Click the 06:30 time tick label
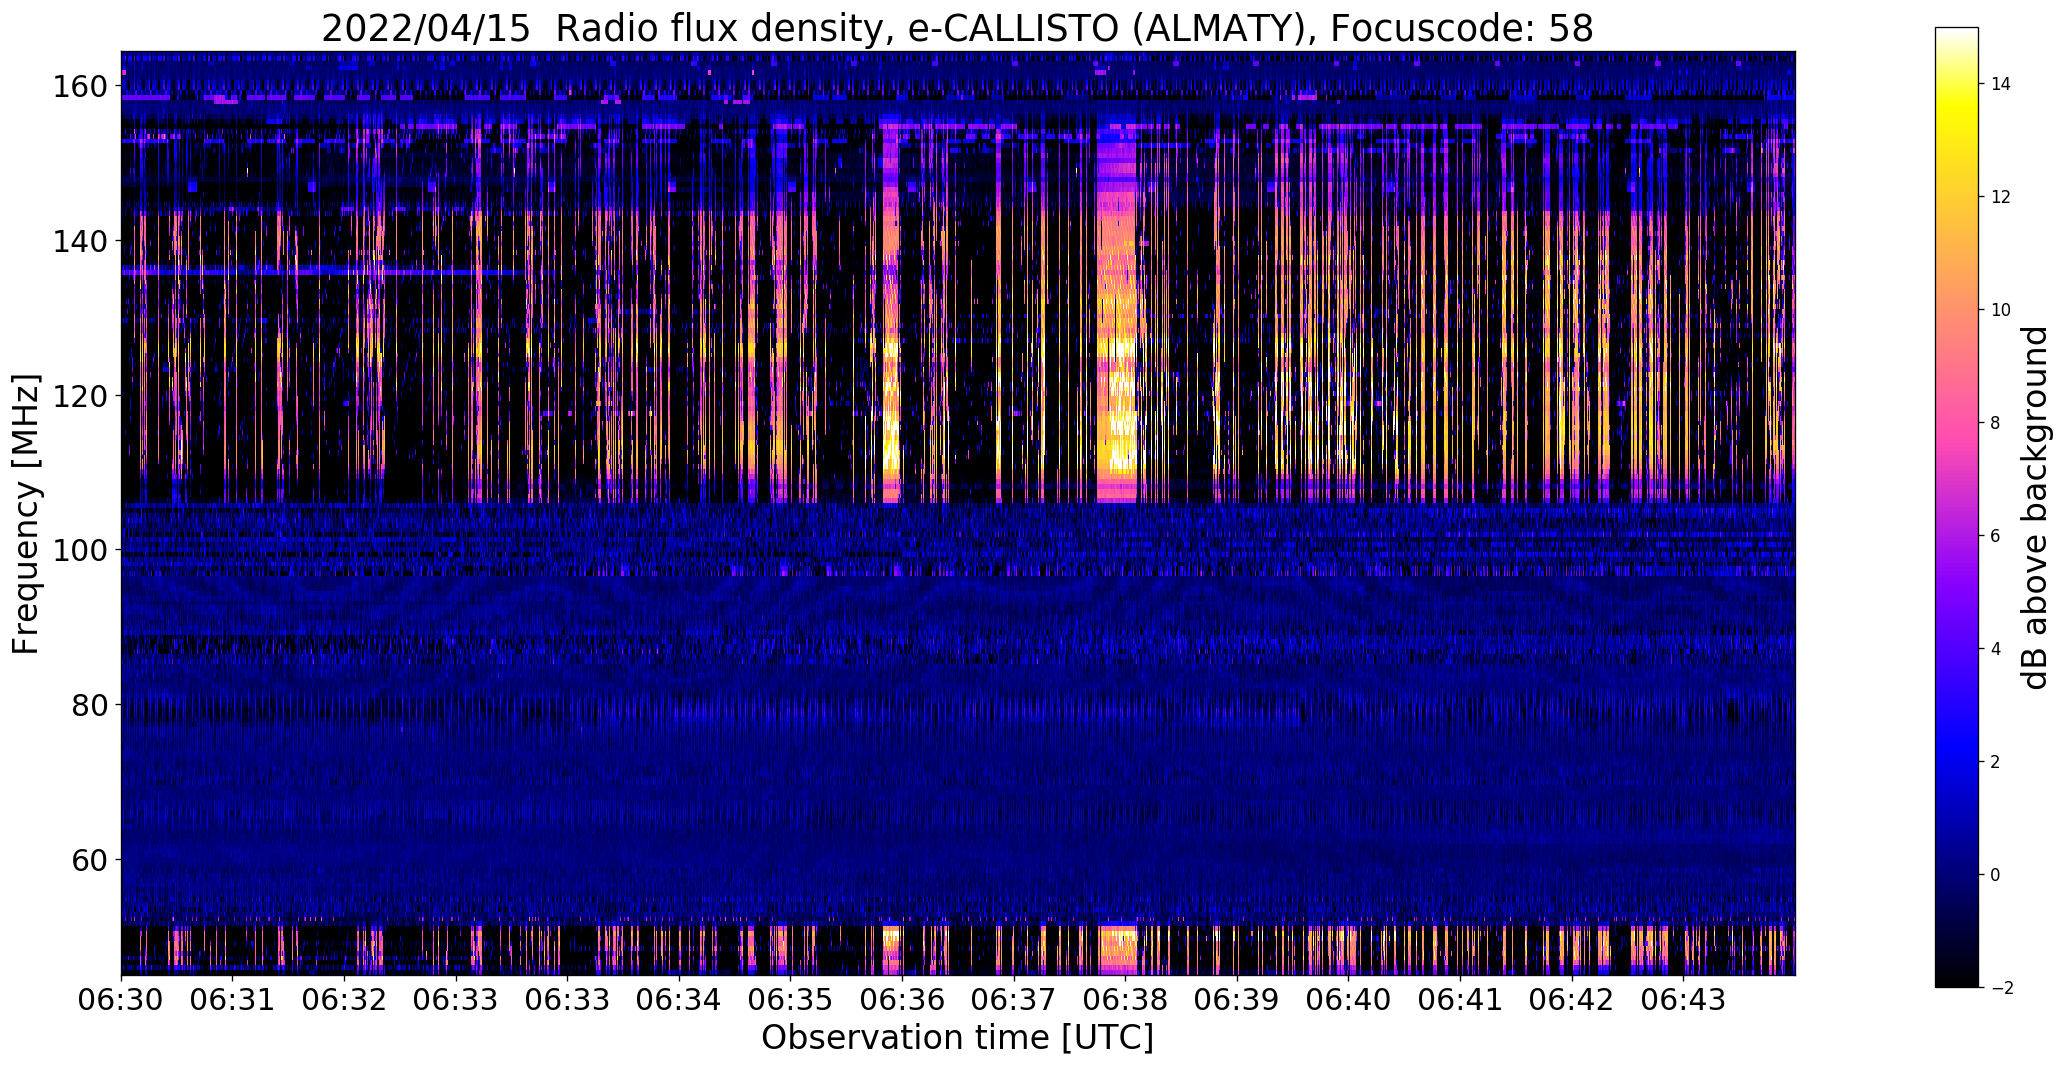 coord(121,1000)
